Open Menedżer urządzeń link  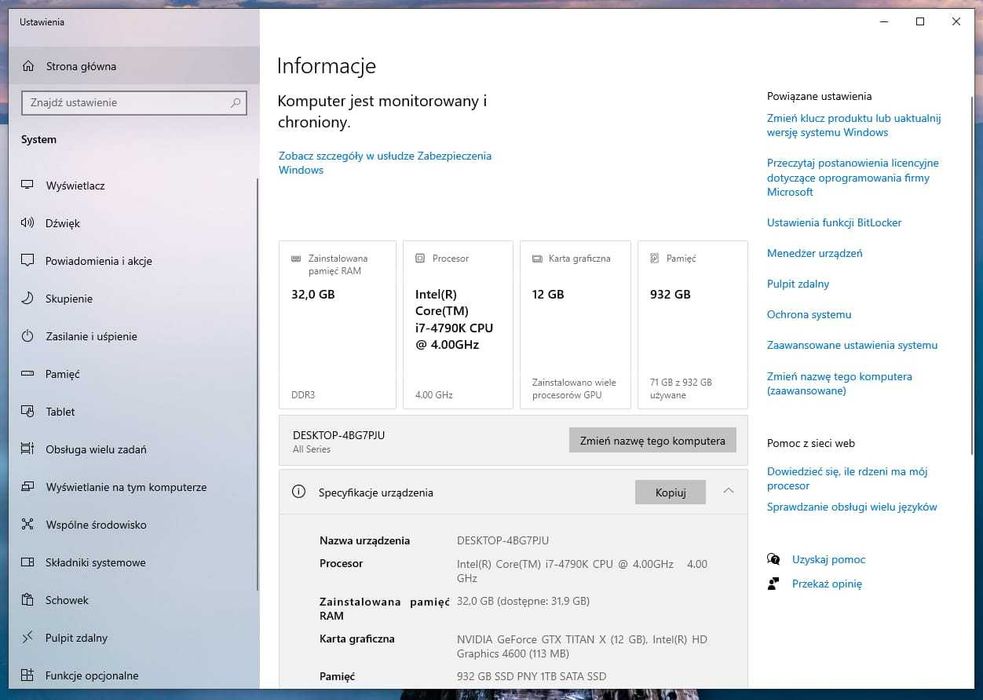(x=814, y=253)
